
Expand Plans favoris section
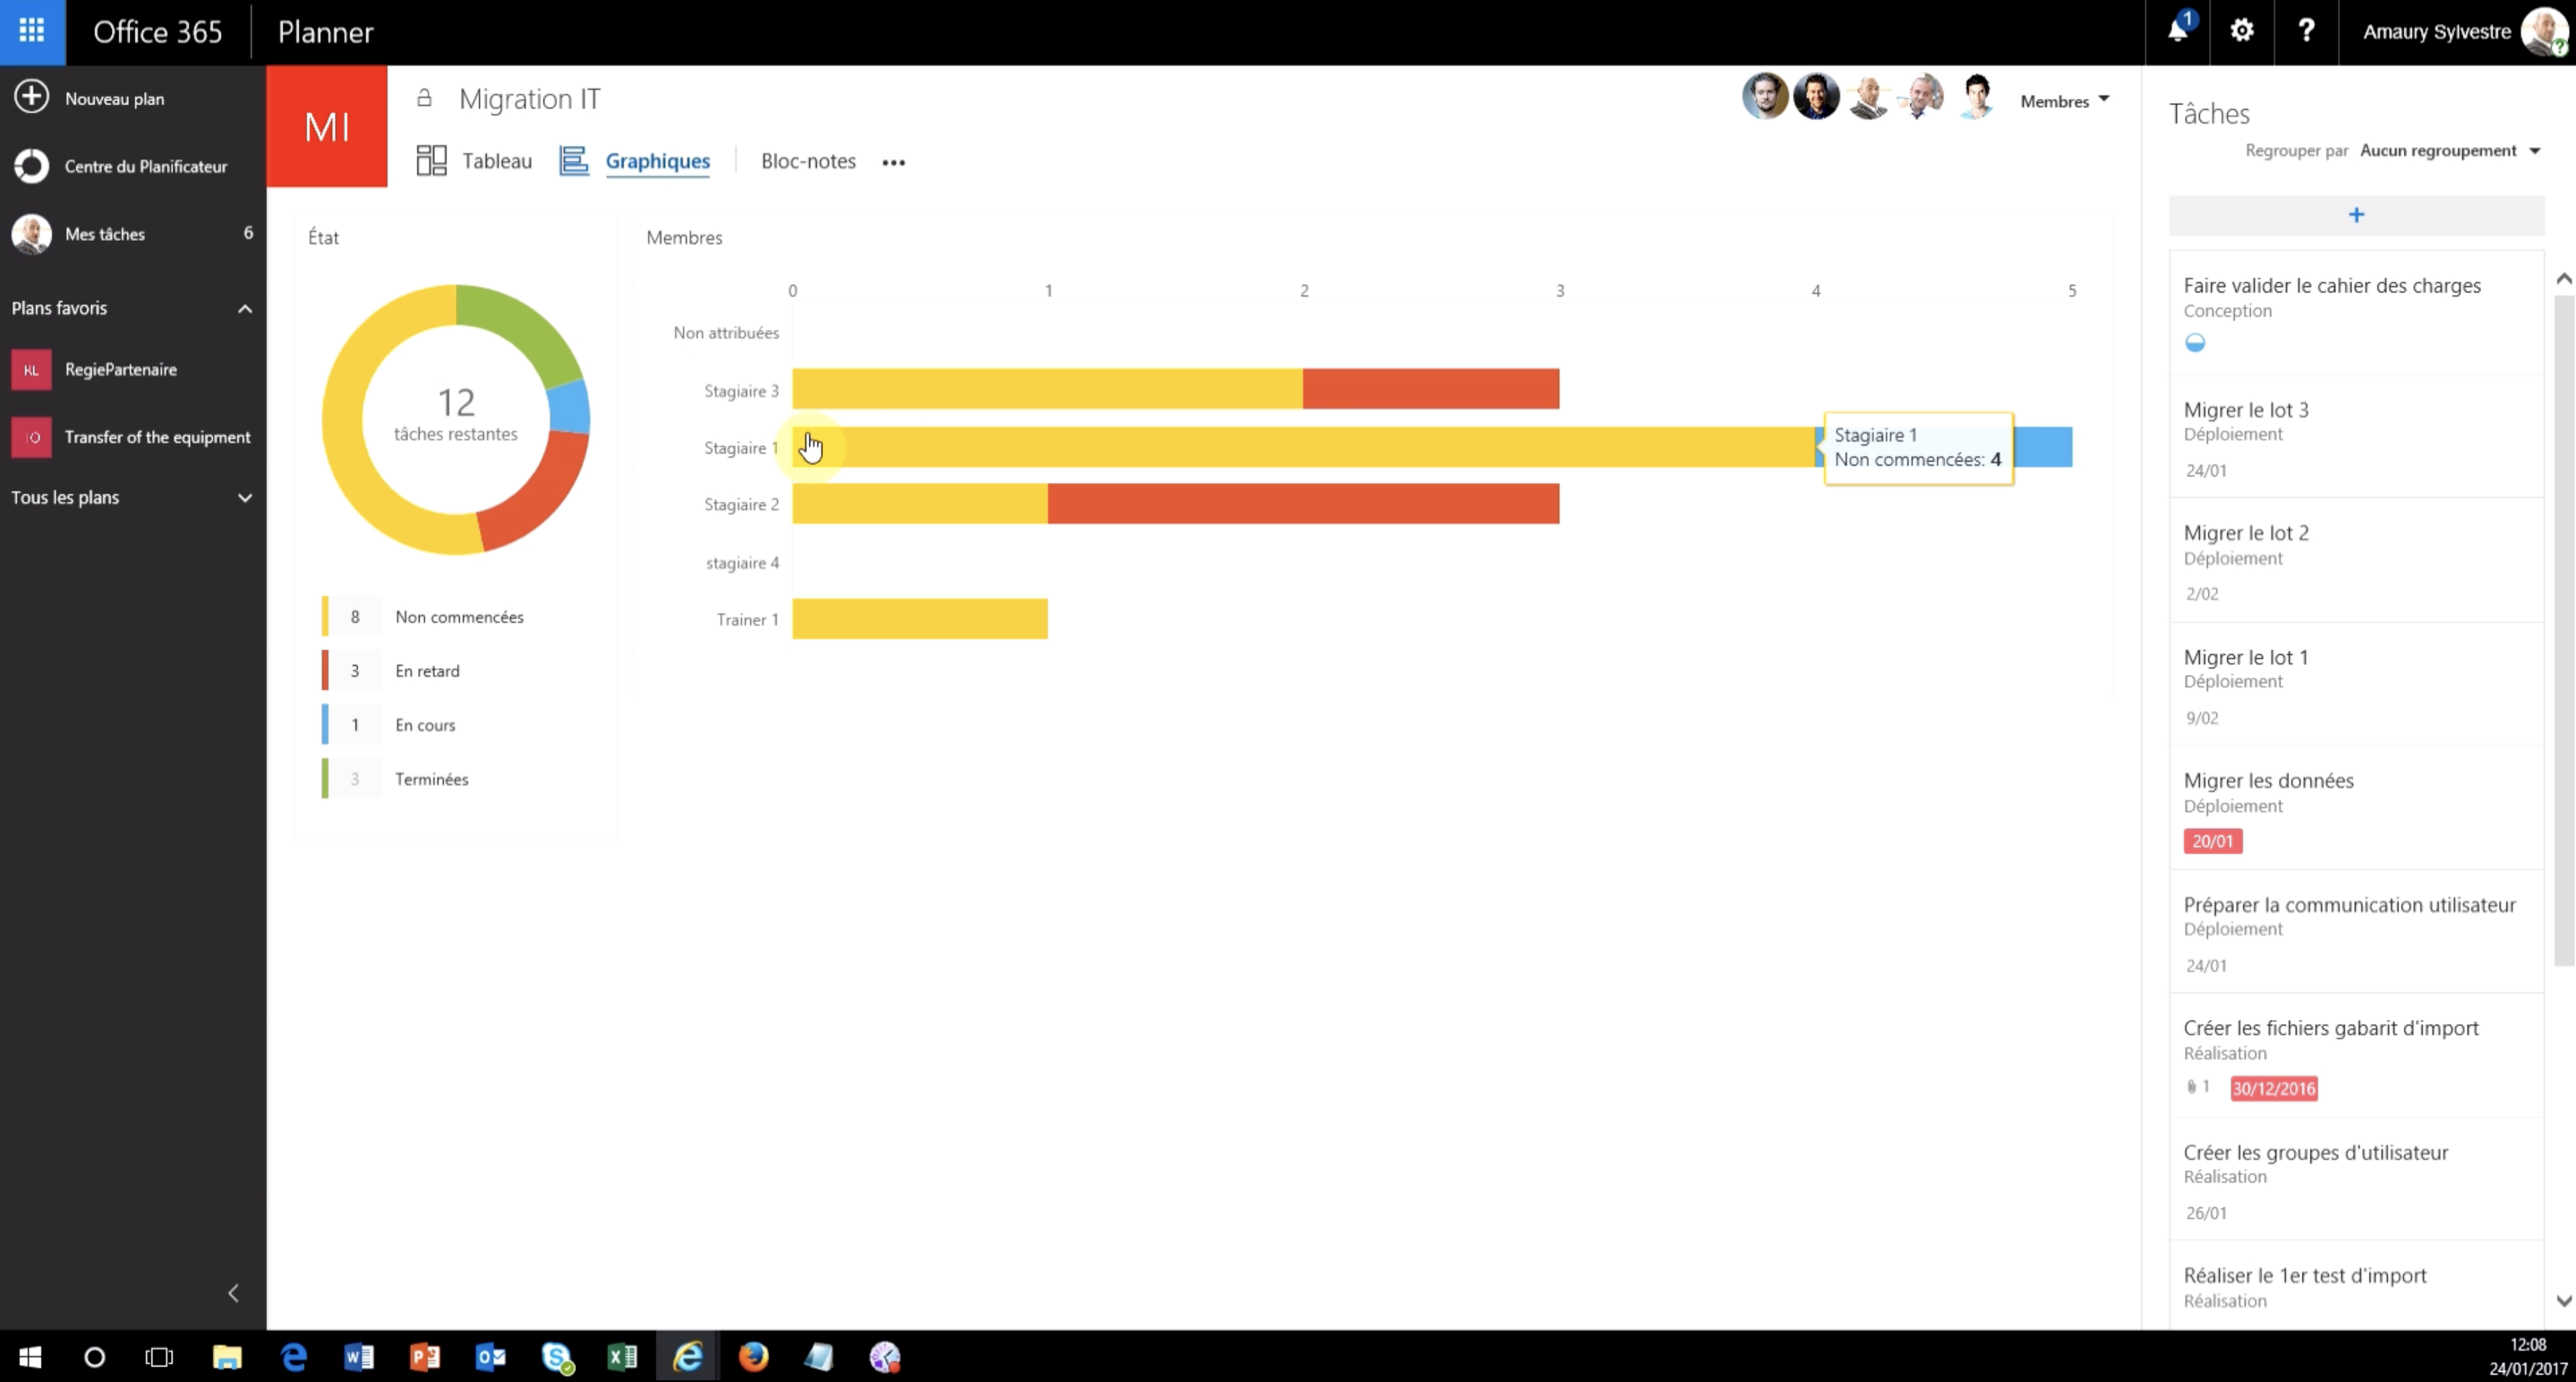(x=243, y=307)
